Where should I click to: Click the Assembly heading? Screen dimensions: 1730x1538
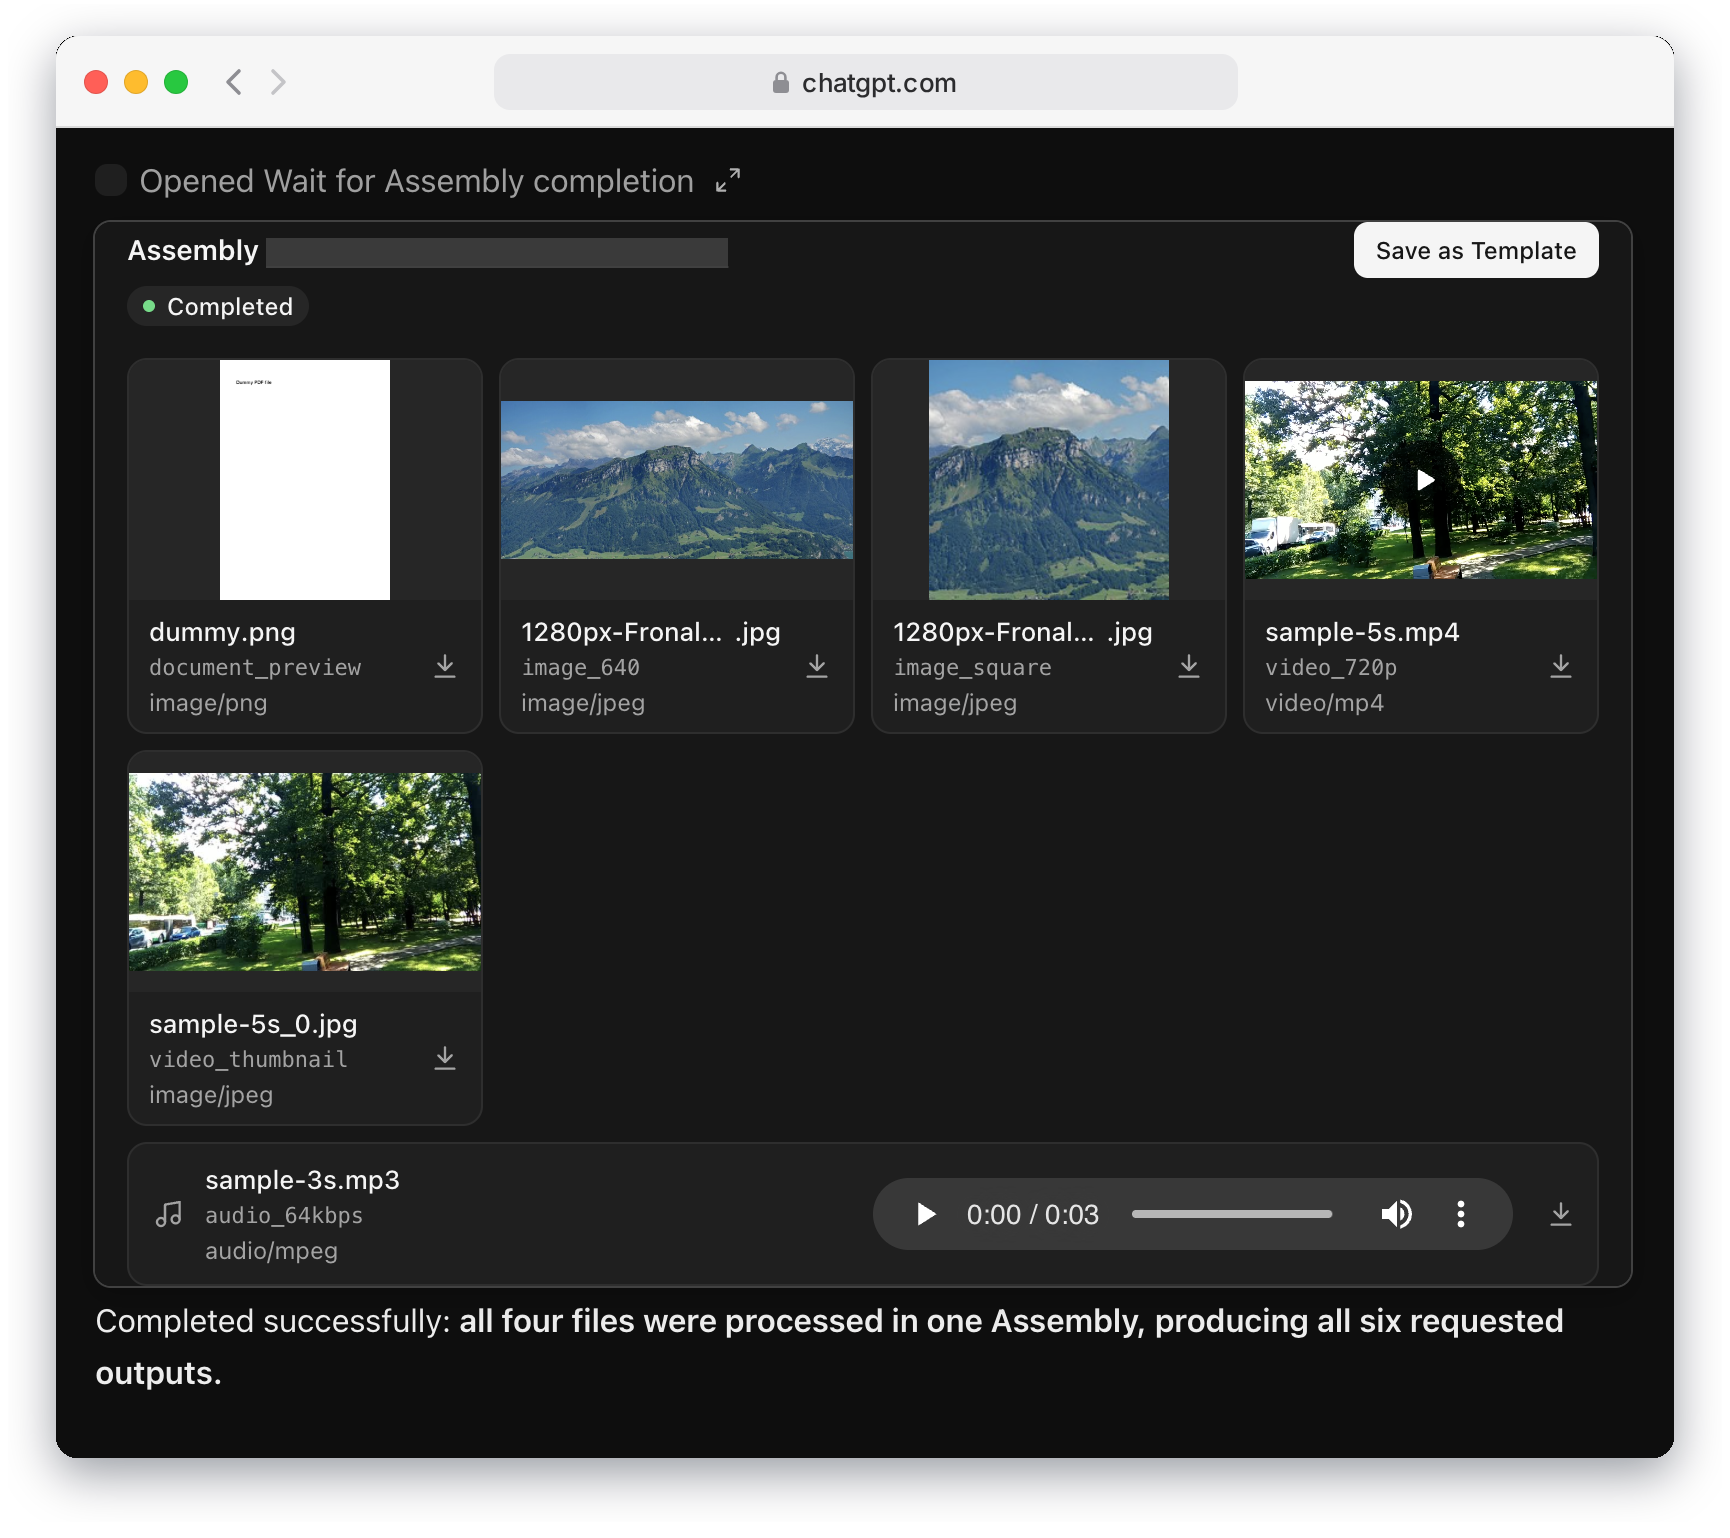(x=193, y=250)
